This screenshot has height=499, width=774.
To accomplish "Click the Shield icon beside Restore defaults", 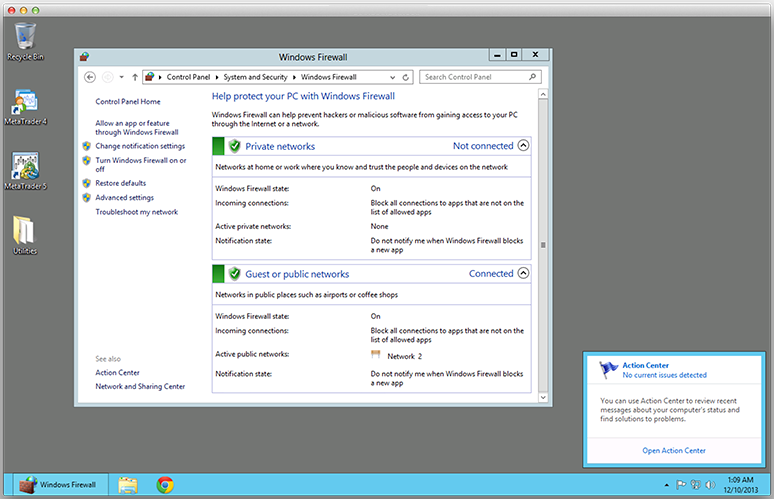I will (86, 183).
